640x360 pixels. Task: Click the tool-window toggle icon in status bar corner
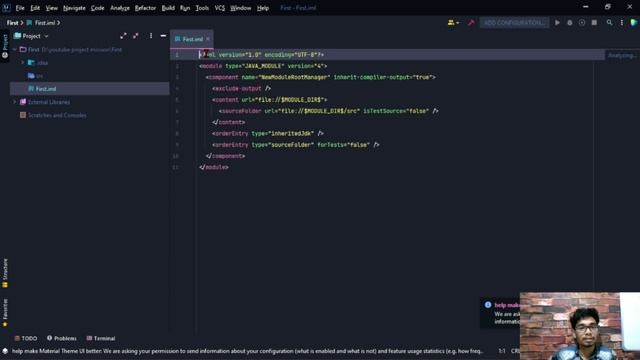click(x=5, y=351)
